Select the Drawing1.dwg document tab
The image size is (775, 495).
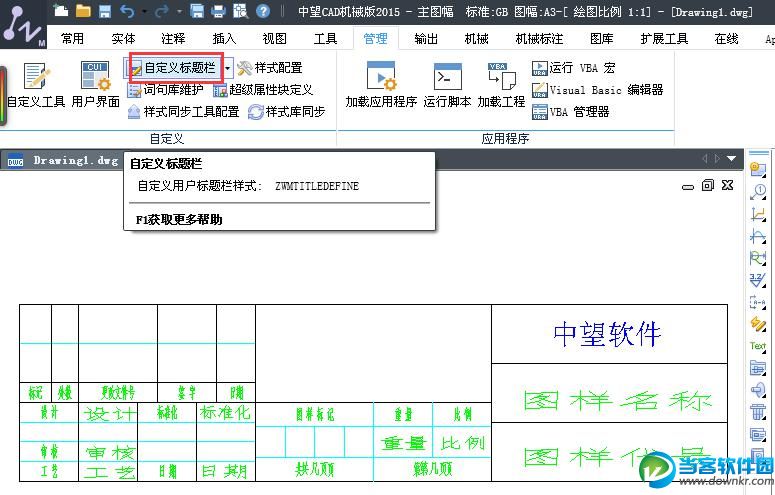click(x=63, y=161)
